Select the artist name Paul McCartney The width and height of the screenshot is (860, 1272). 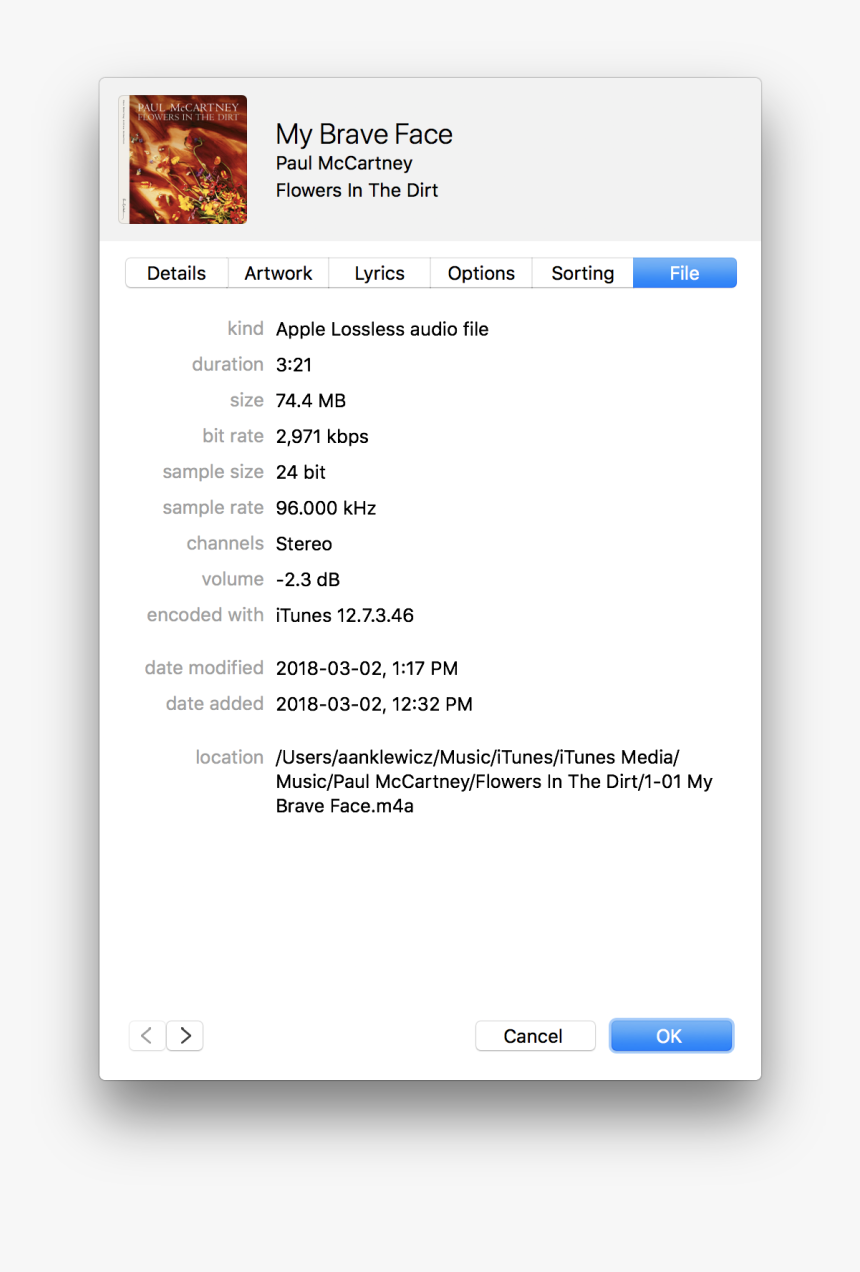344,163
